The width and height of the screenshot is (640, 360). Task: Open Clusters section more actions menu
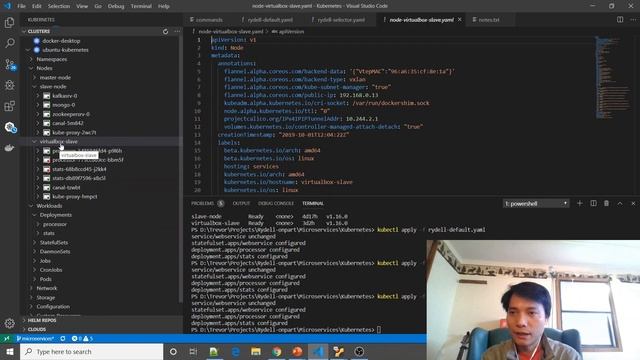pos(177,31)
